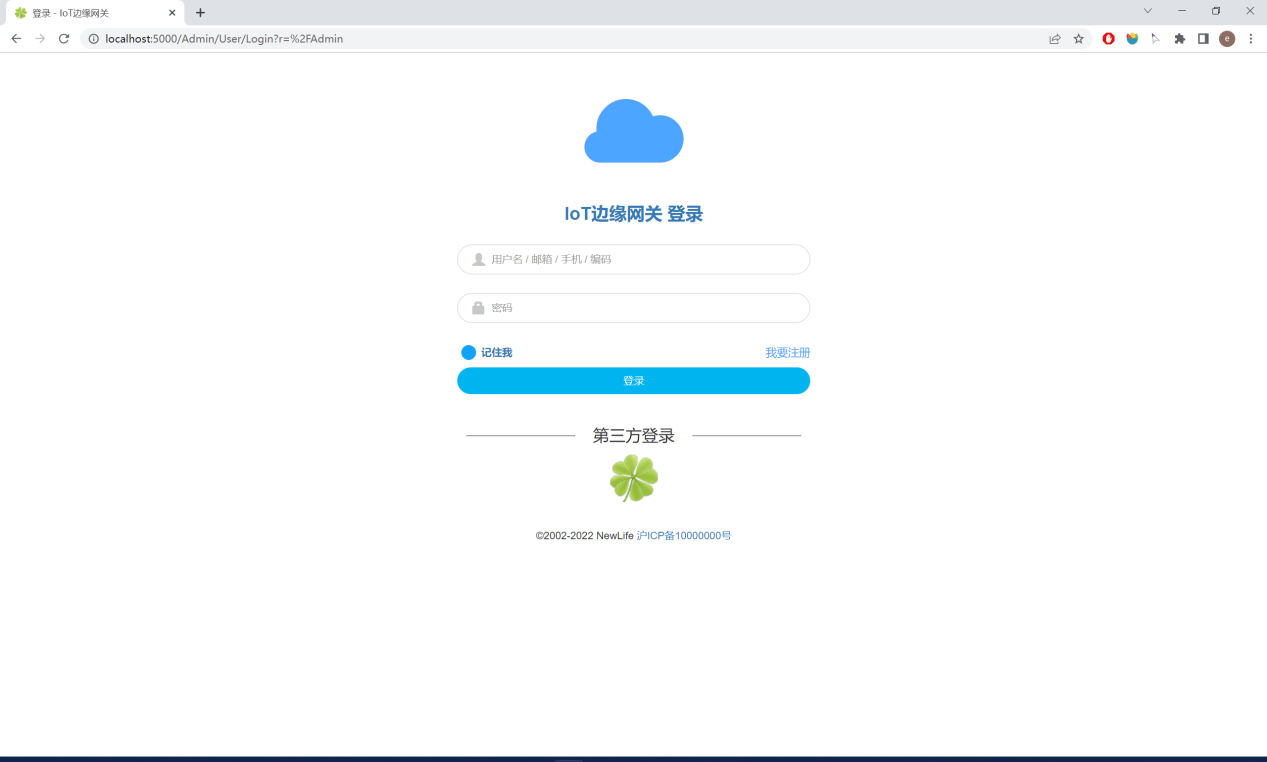
Task: Click the bookmark star icon in address bar
Action: coord(1079,39)
